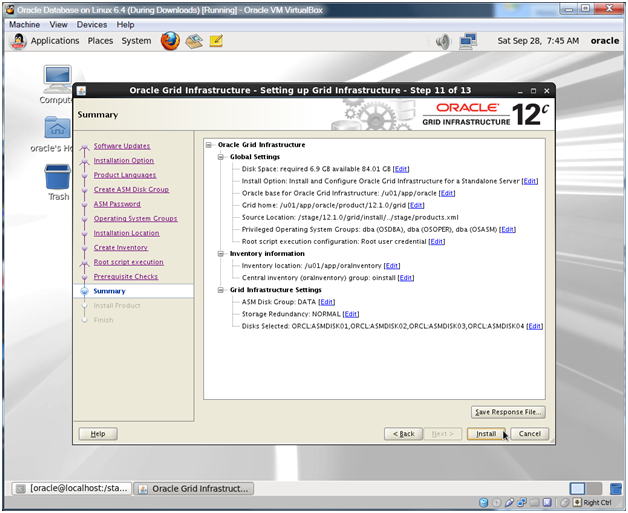The width and height of the screenshot is (628, 513).
Task: Click Install to begin installation
Action: (x=486, y=434)
